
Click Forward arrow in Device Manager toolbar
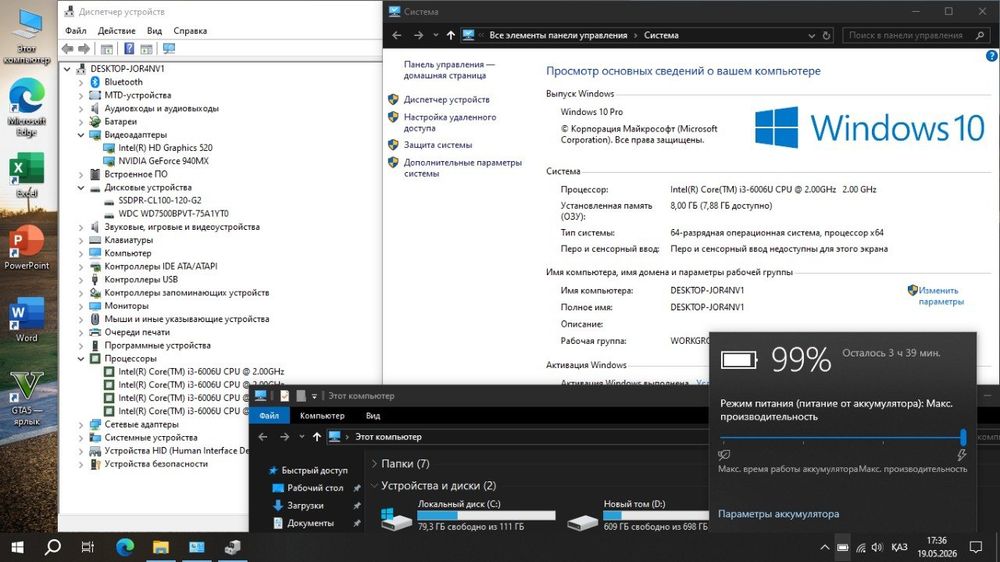coord(84,48)
